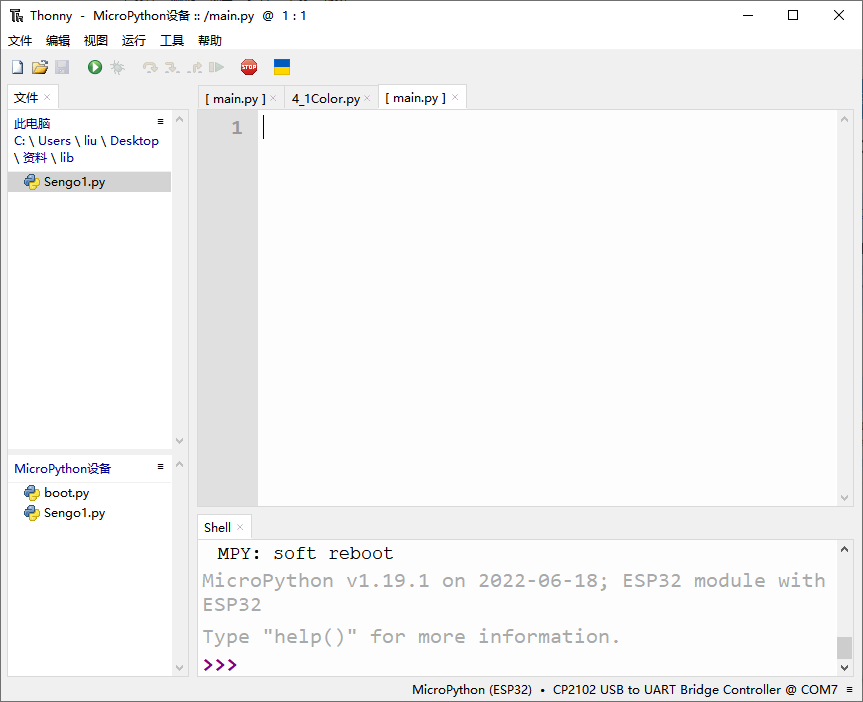Close the 文件 panel
The width and height of the screenshot is (863, 702).
[47, 97]
